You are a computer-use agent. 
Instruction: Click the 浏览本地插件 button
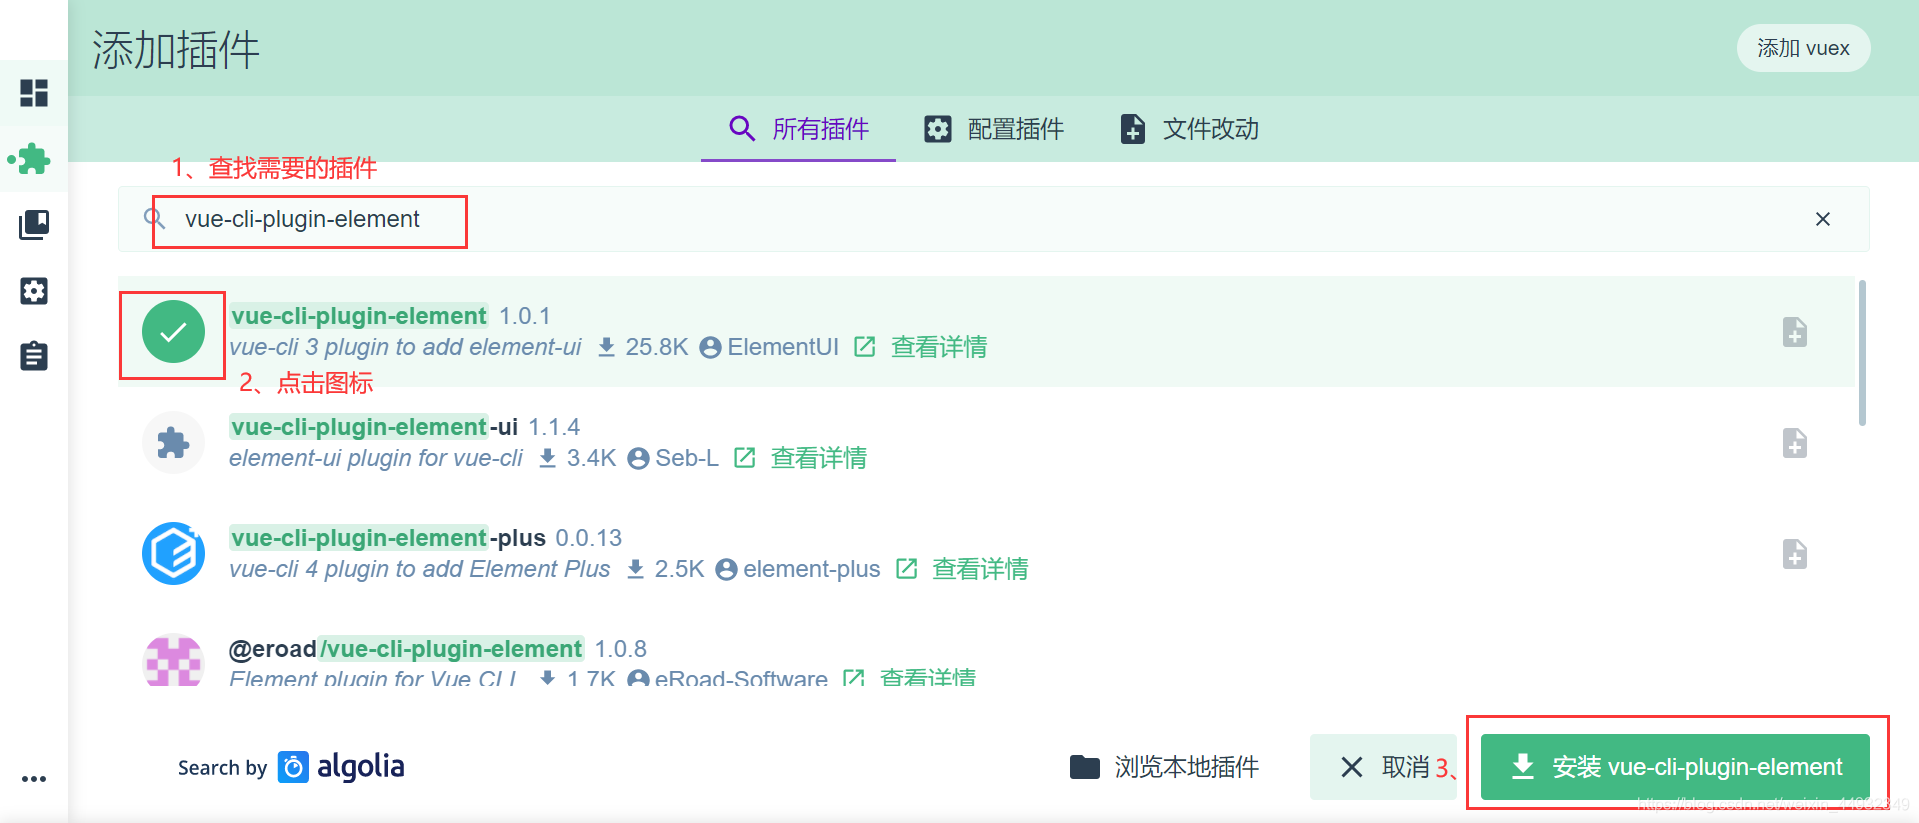1164,767
